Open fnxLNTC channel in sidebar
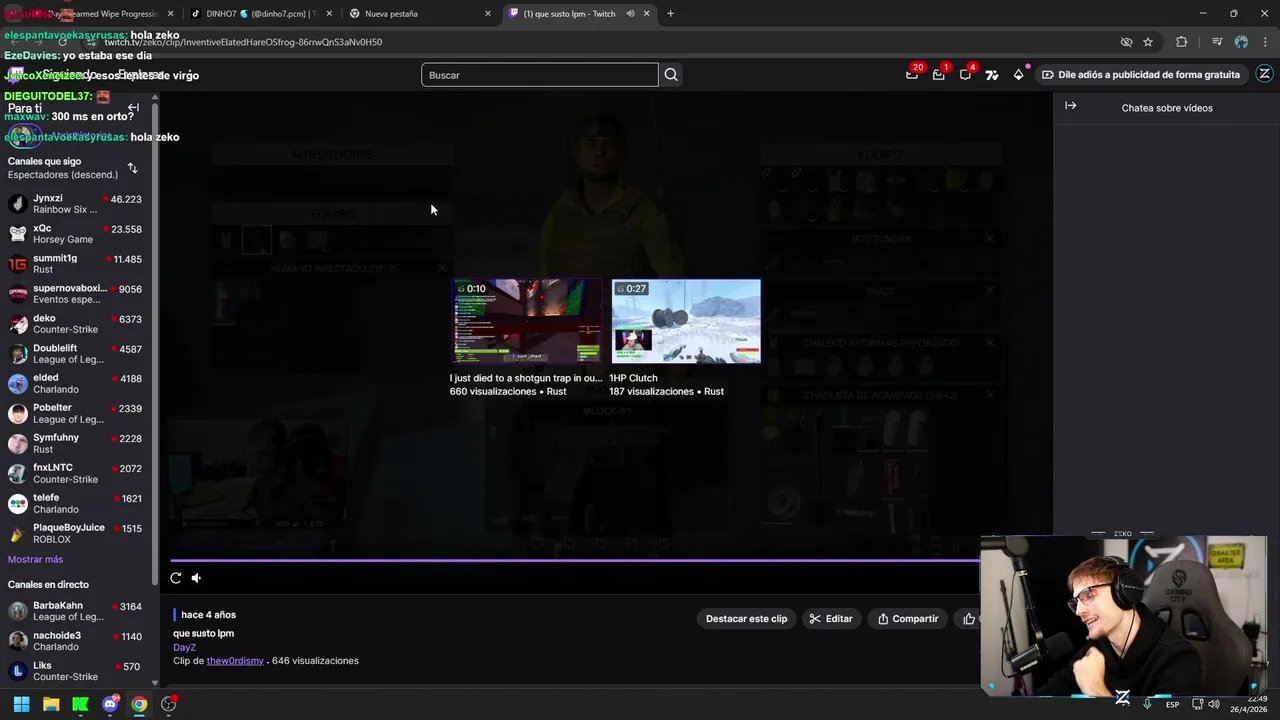Screen dimensions: 1280x720 pyautogui.click(x=76, y=474)
